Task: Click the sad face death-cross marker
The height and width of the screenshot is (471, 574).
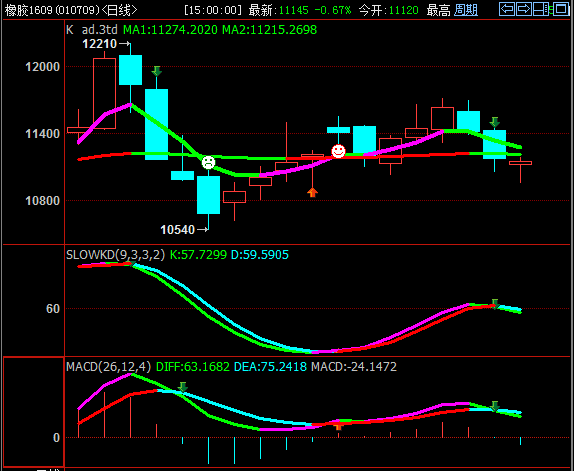Action: pyautogui.click(x=208, y=162)
